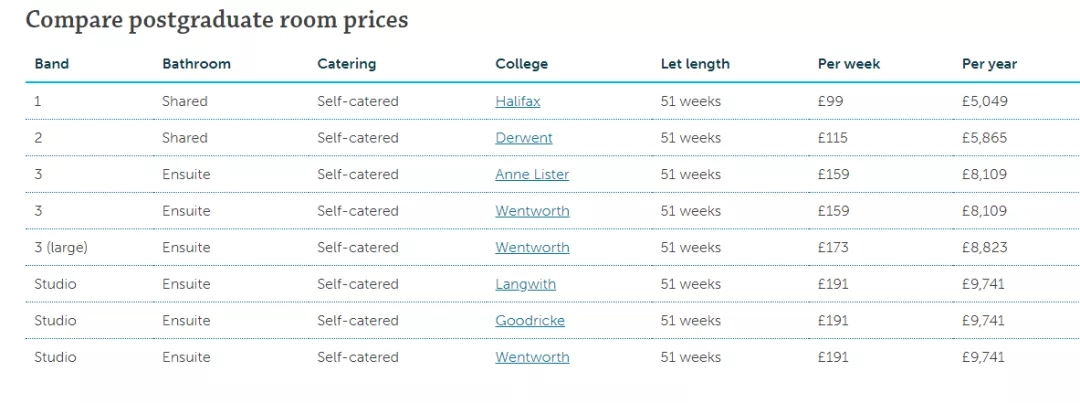1080x403 pixels.
Task: Click the College column header
Action: click(x=521, y=64)
